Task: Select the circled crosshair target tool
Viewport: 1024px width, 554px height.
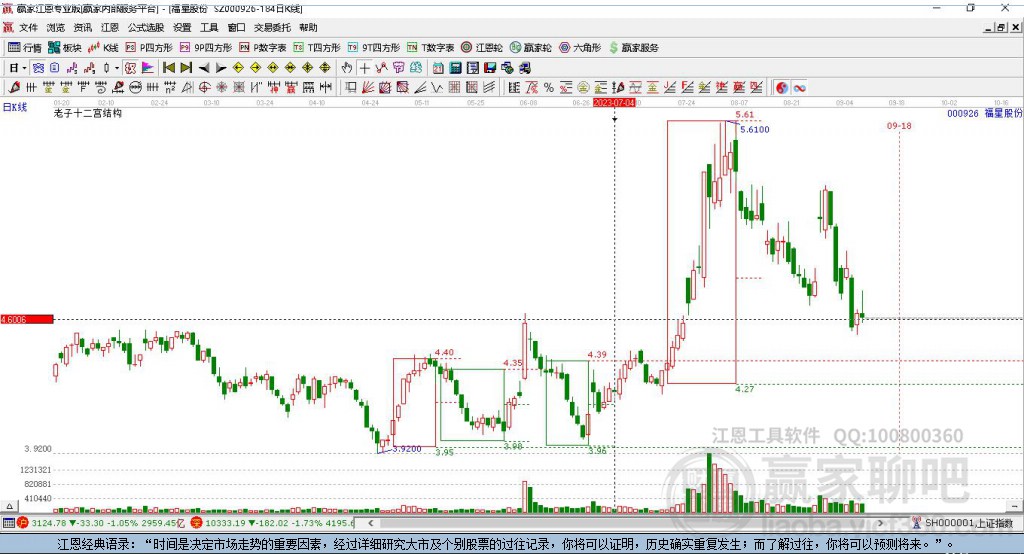Action: tap(204, 88)
